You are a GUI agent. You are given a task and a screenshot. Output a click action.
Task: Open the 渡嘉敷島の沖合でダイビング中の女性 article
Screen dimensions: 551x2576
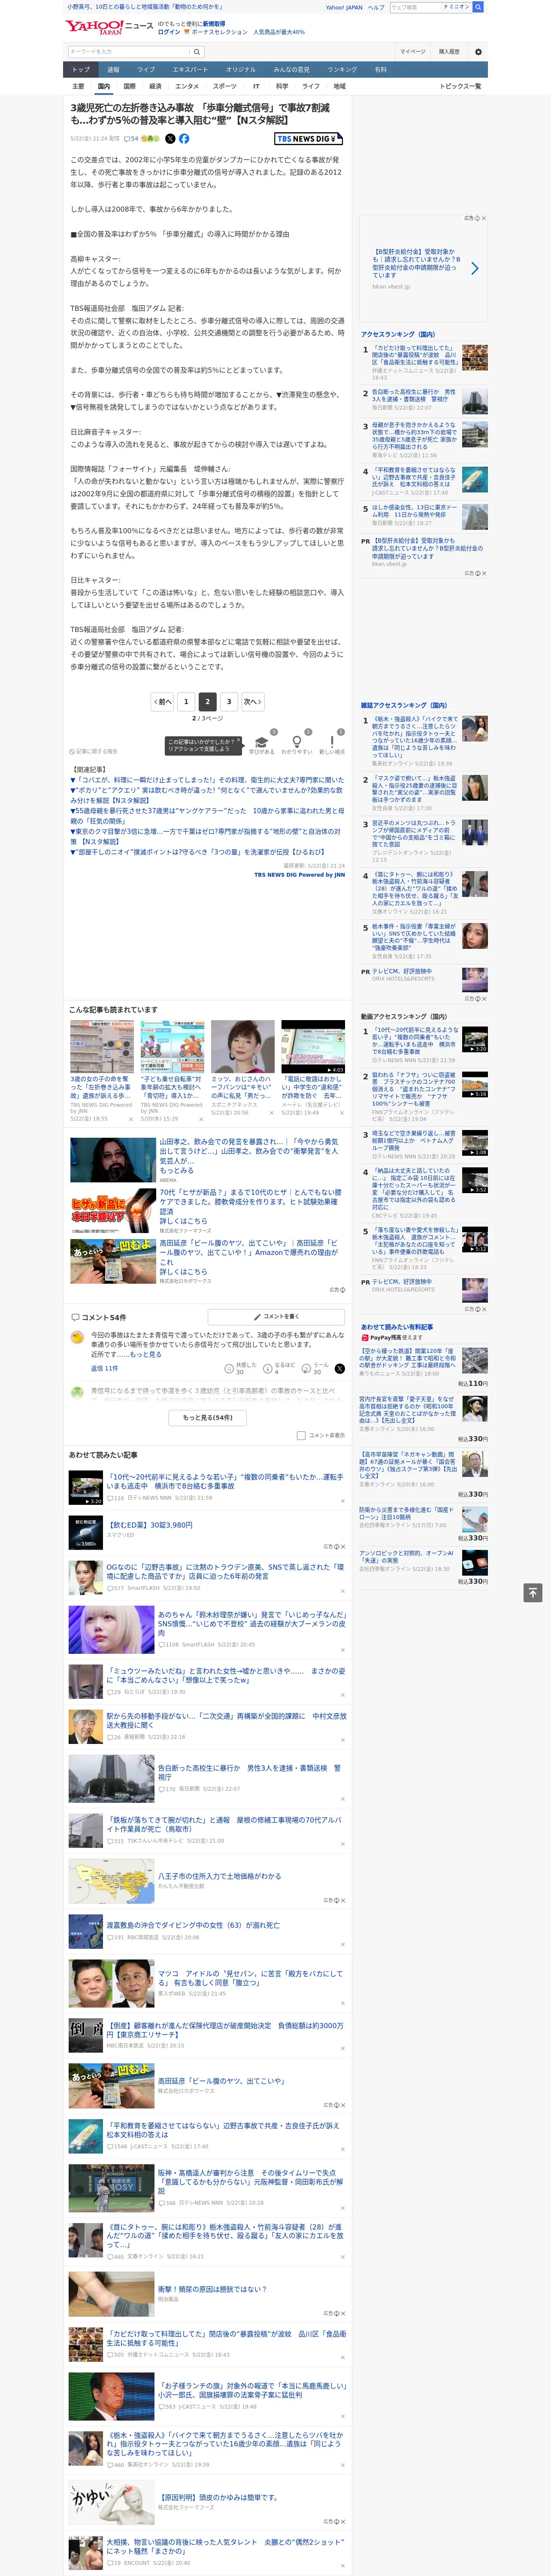pyautogui.click(x=193, y=1925)
